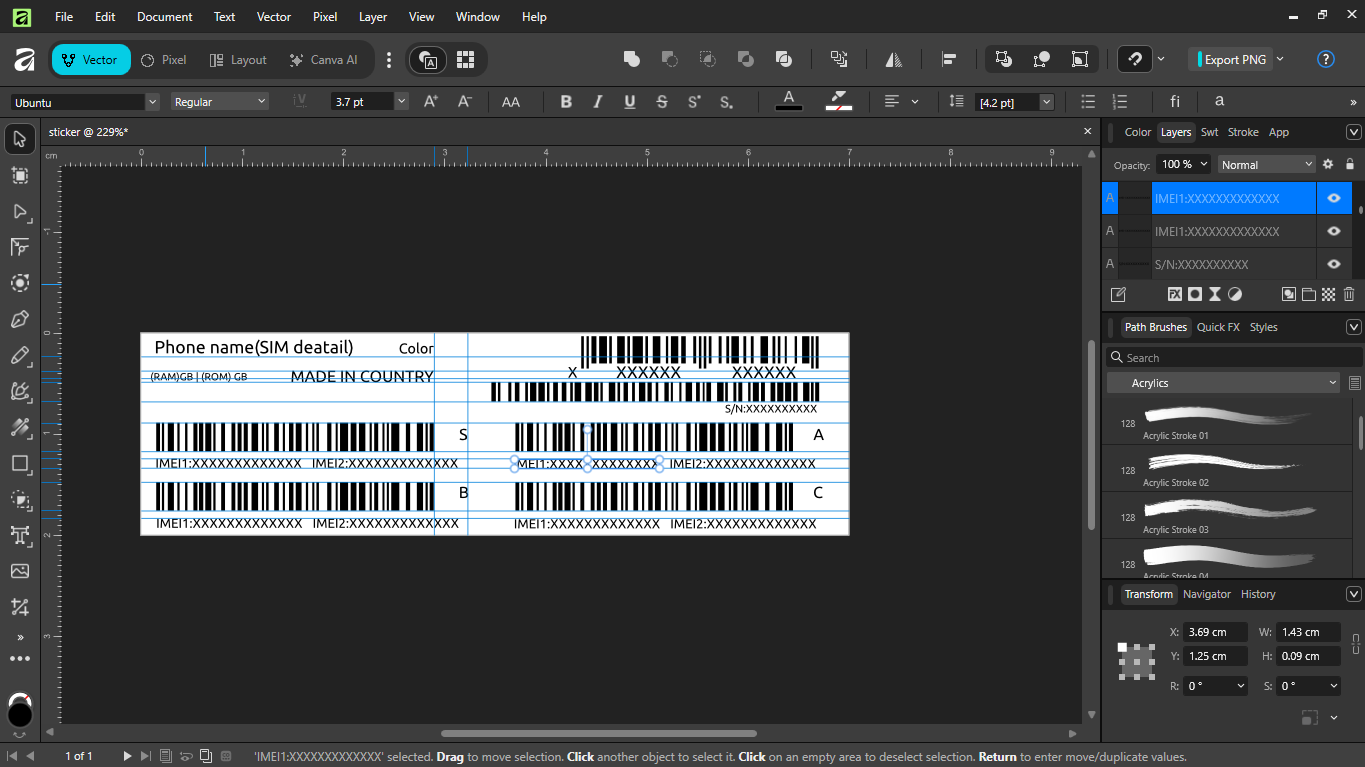Open the layer opacity dropdown
The width and height of the screenshot is (1365, 767).
pyautogui.click(x=1203, y=164)
